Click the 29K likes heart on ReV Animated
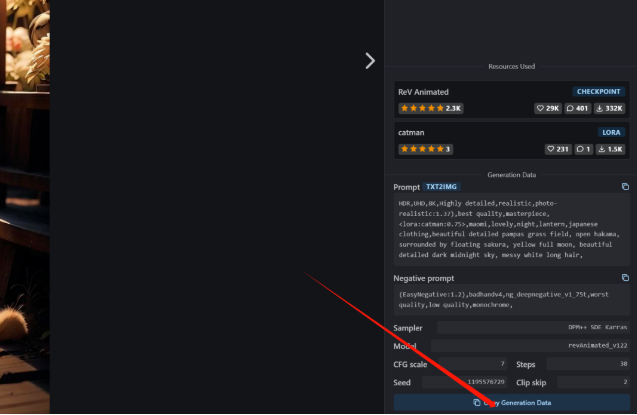 [548, 108]
